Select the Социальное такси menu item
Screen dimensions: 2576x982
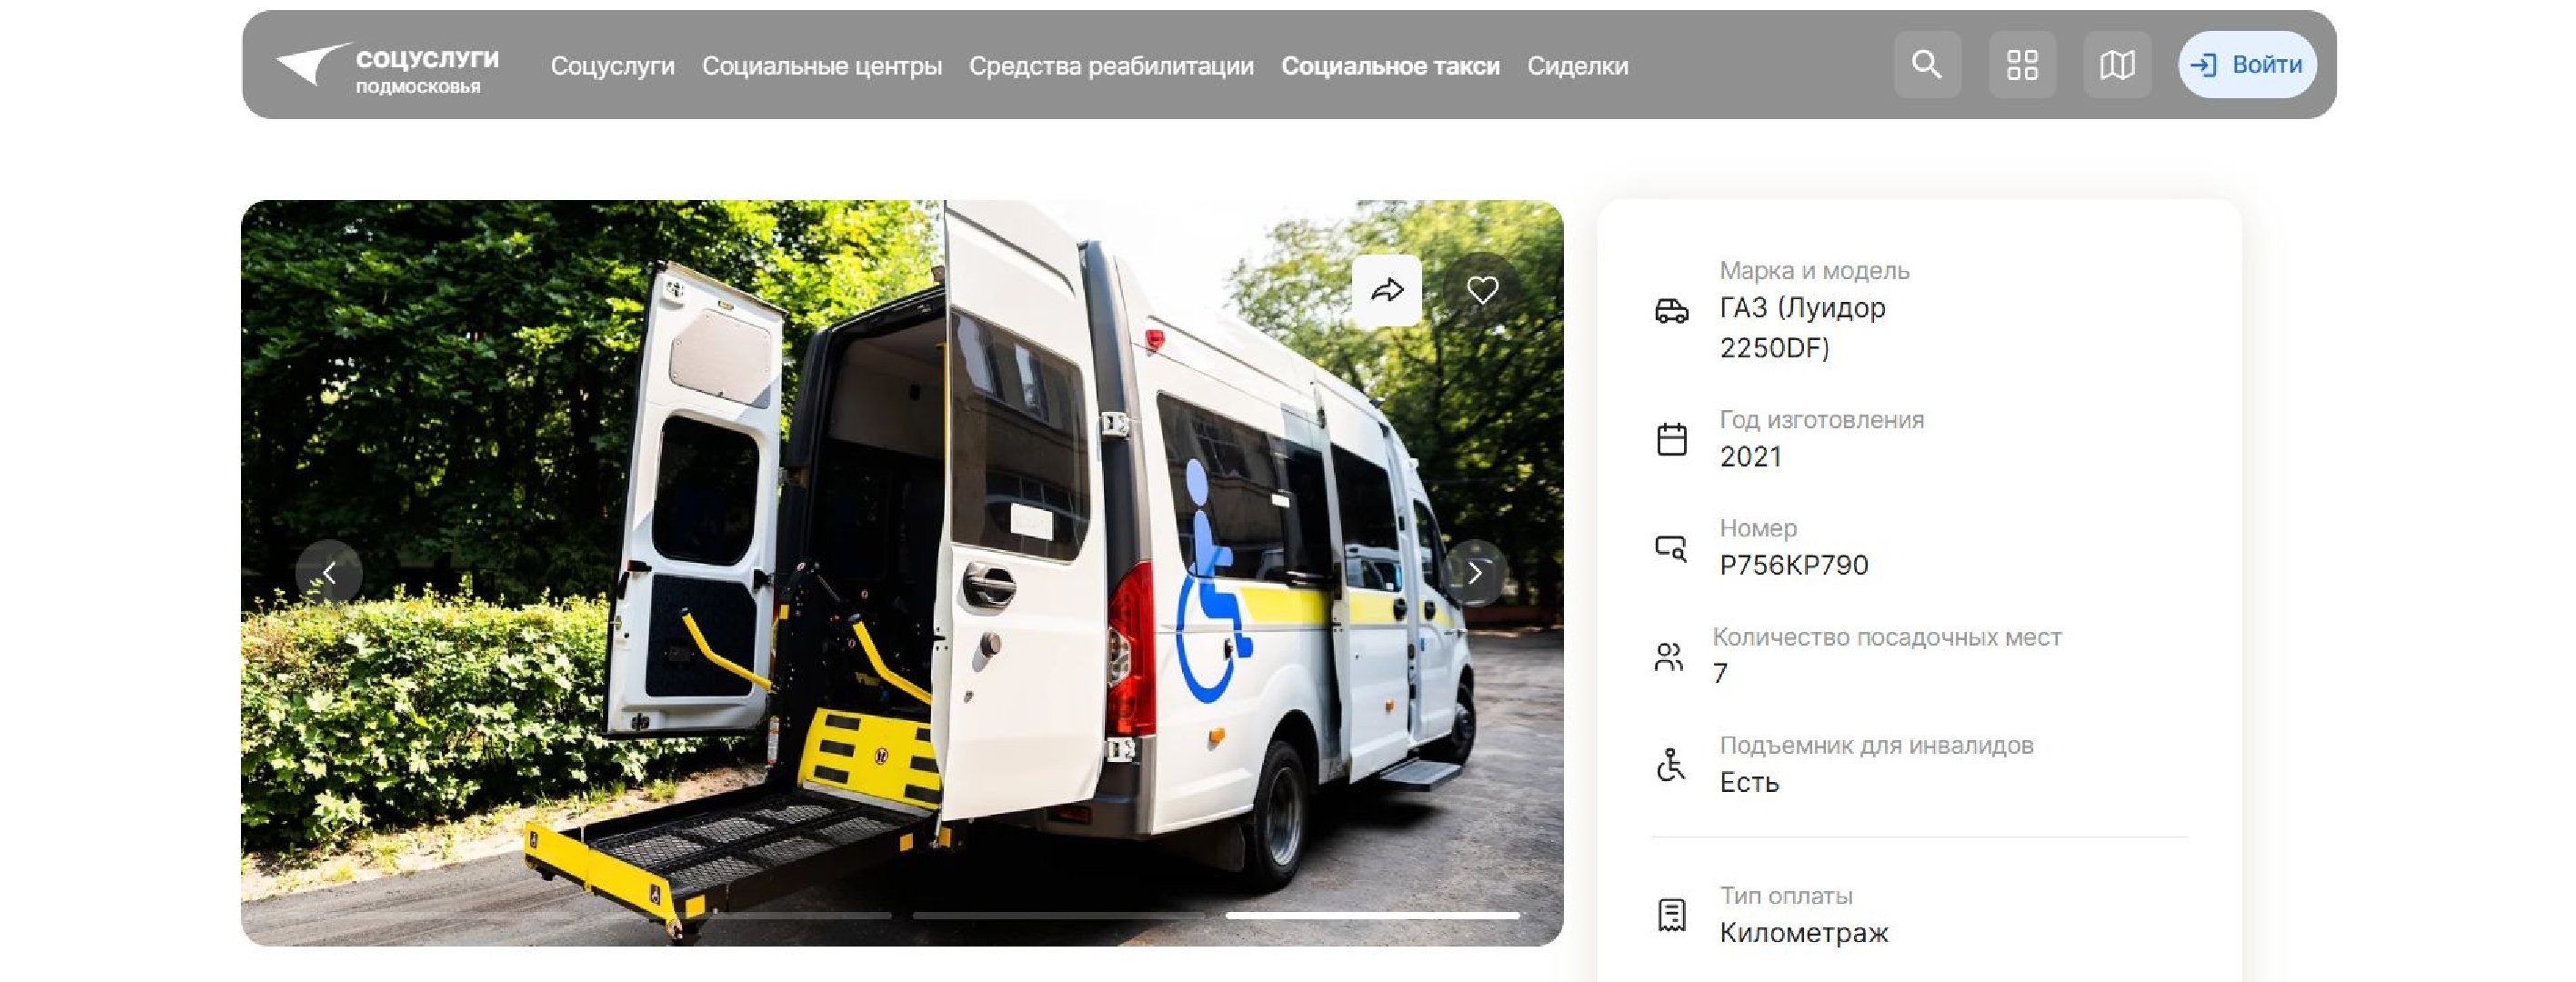pyautogui.click(x=1390, y=66)
